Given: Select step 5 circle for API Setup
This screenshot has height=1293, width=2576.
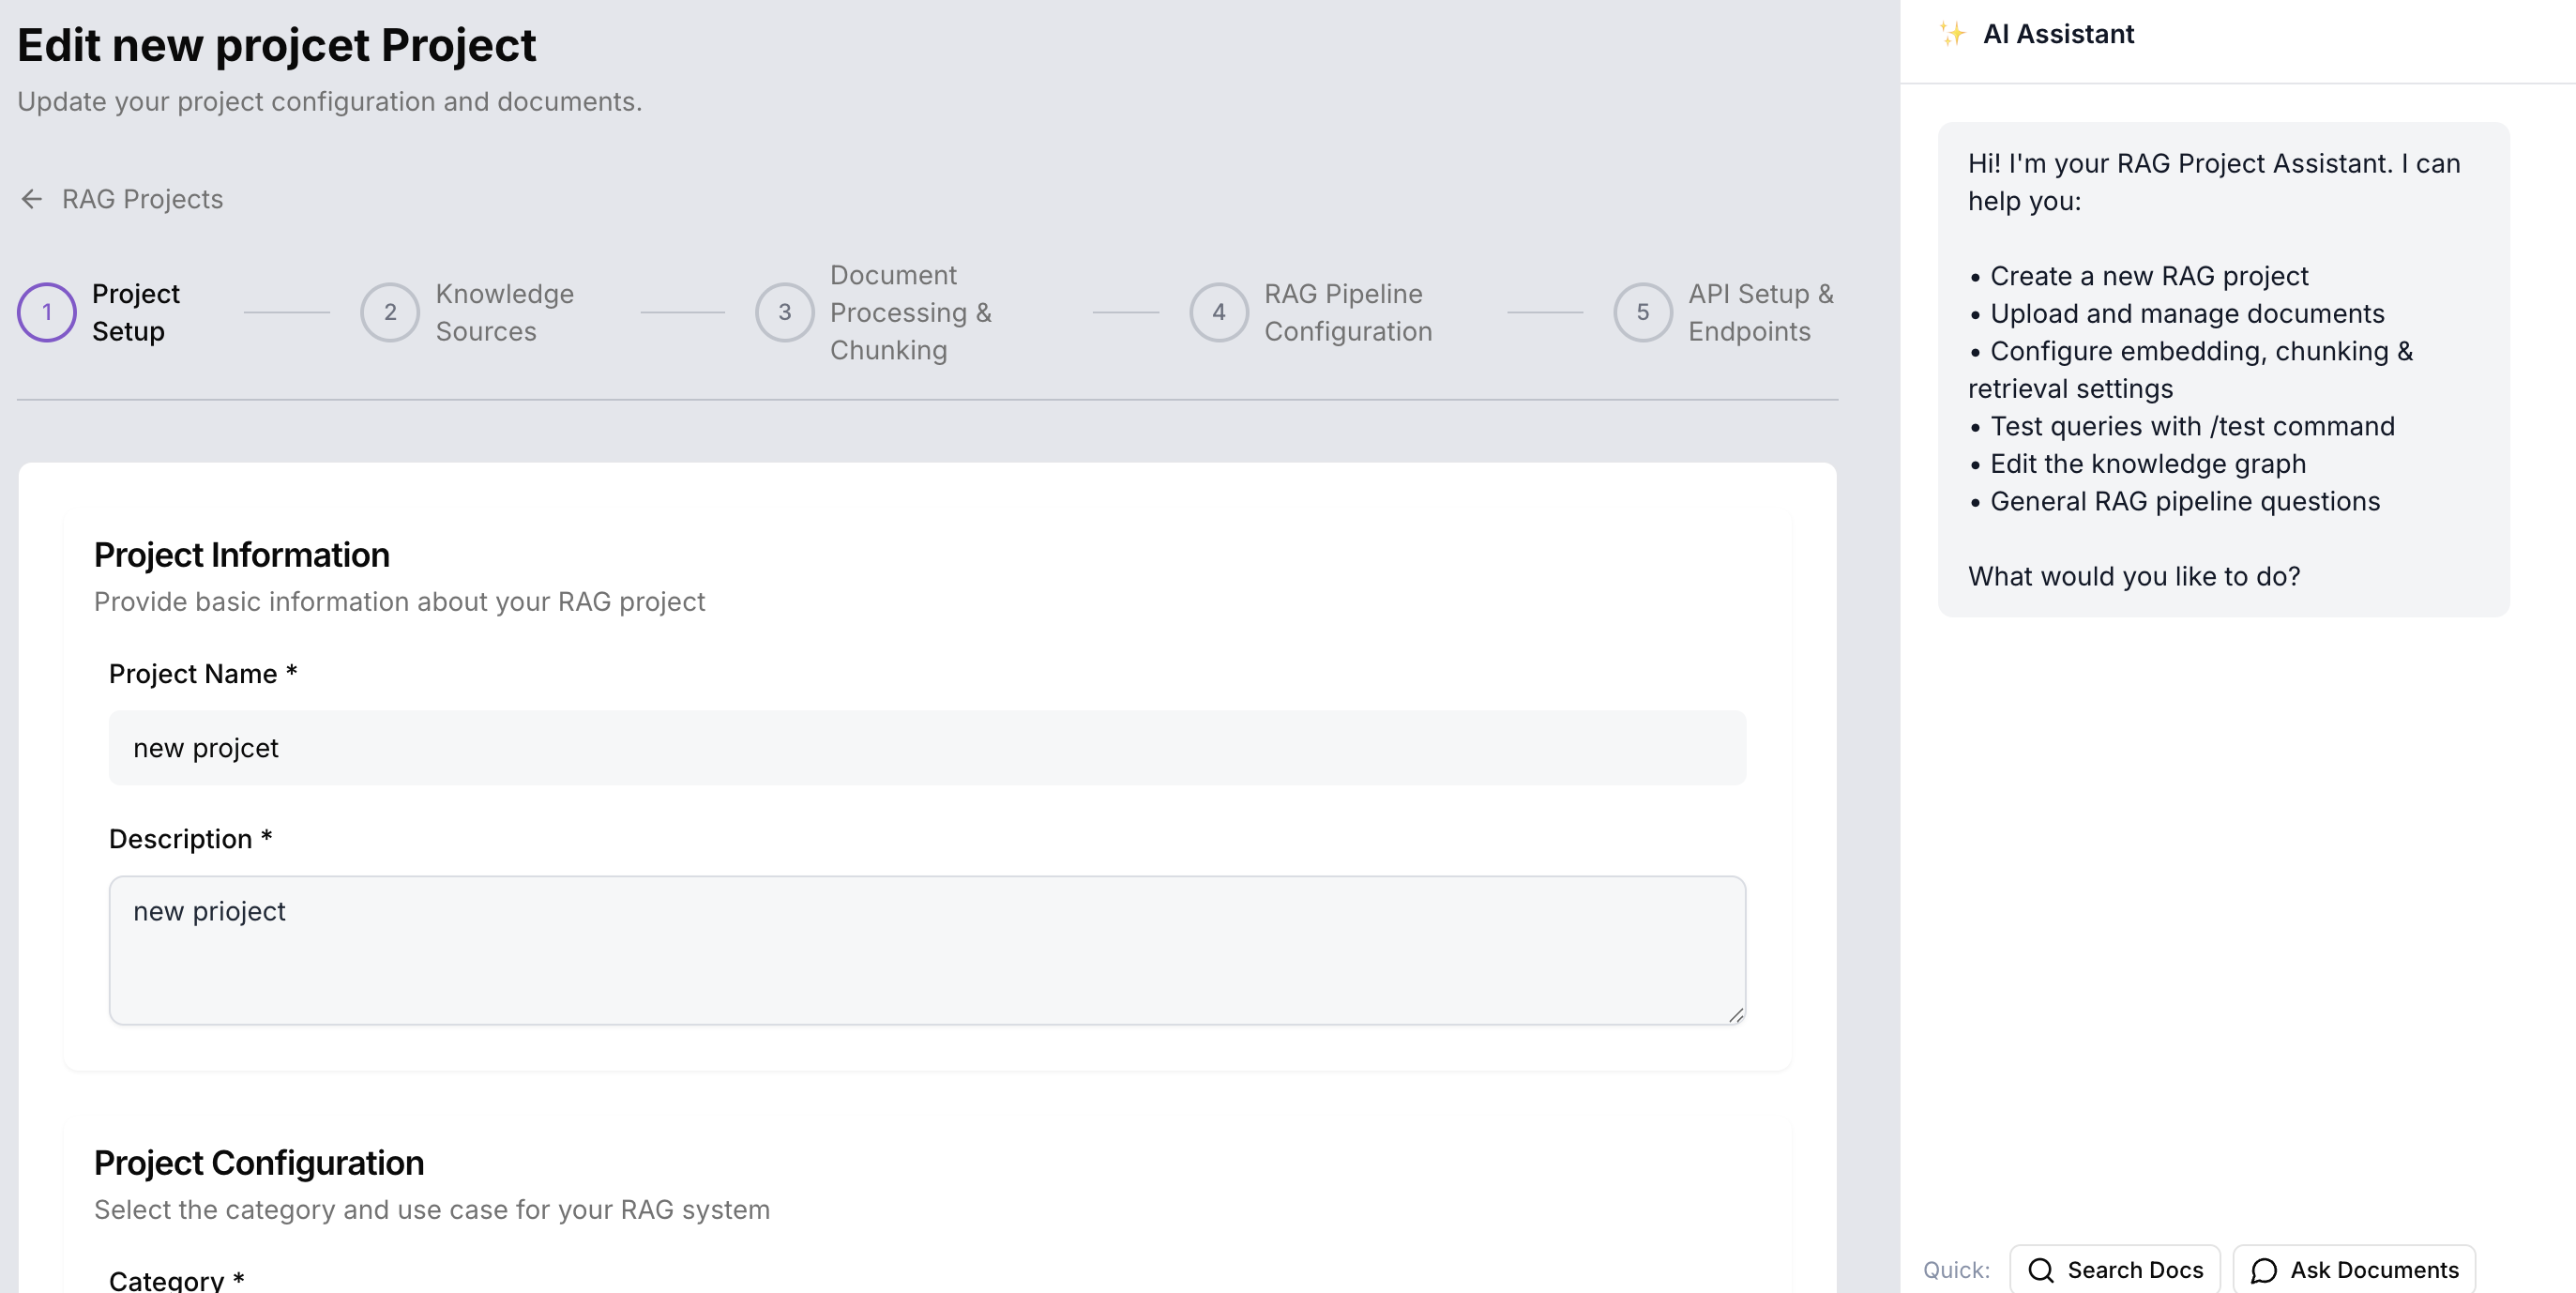Looking at the screenshot, I should [x=1643, y=312].
